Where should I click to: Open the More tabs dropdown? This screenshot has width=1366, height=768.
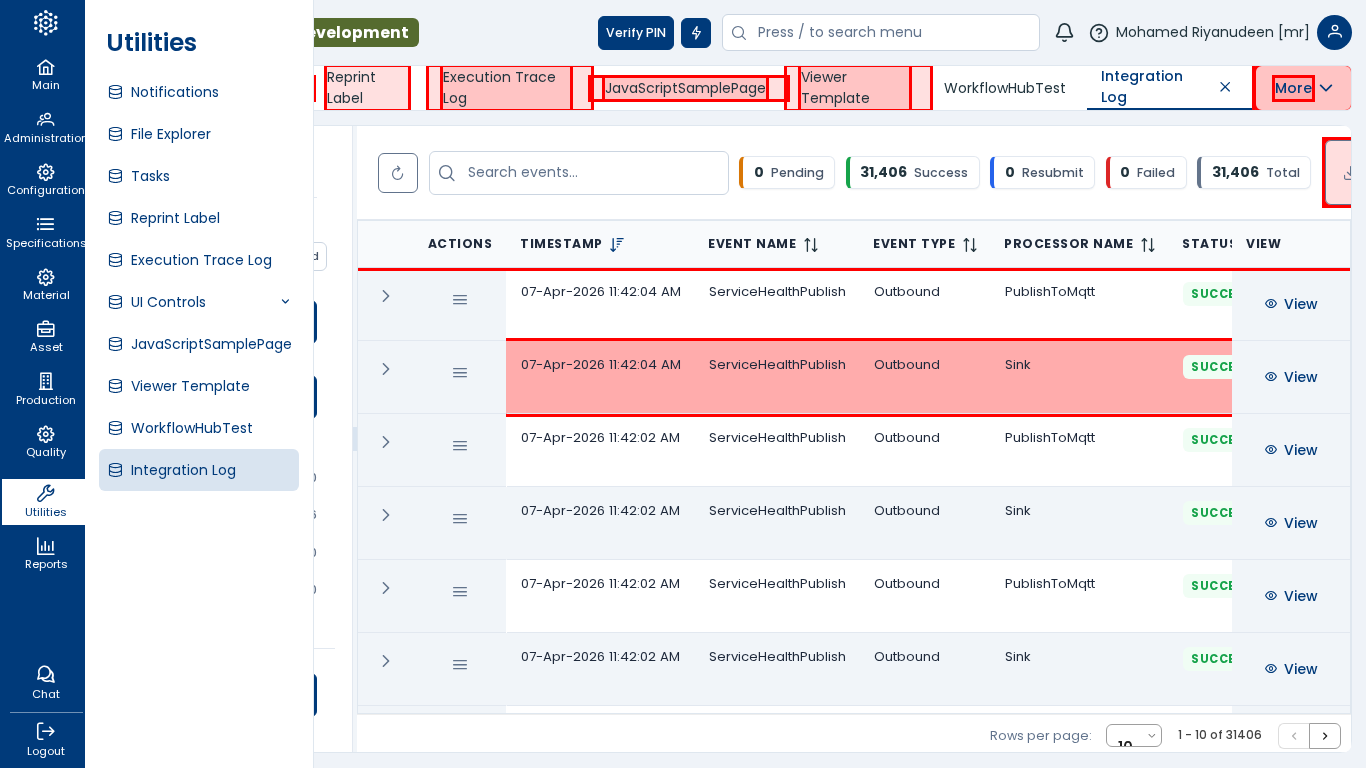tap(1303, 88)
